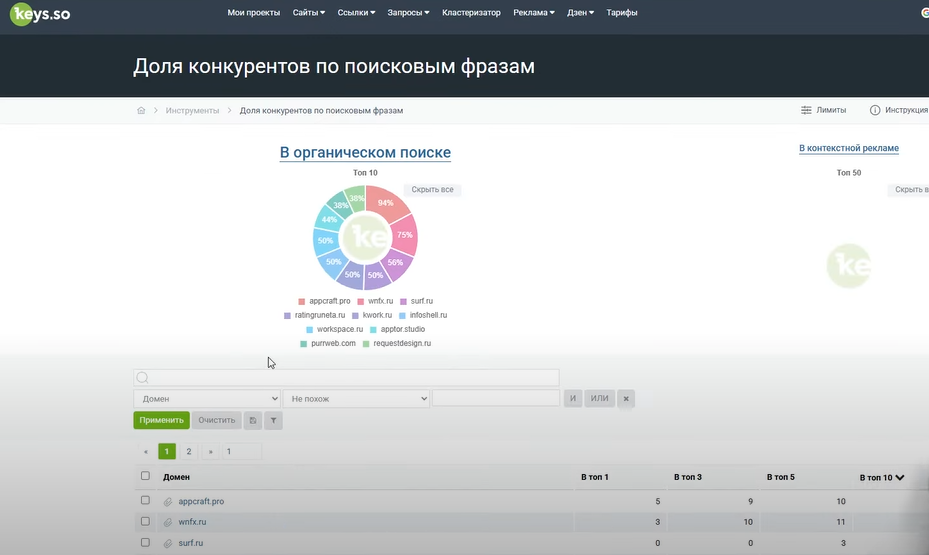Open the appcraft.pro domain link

tap(201, 502)
